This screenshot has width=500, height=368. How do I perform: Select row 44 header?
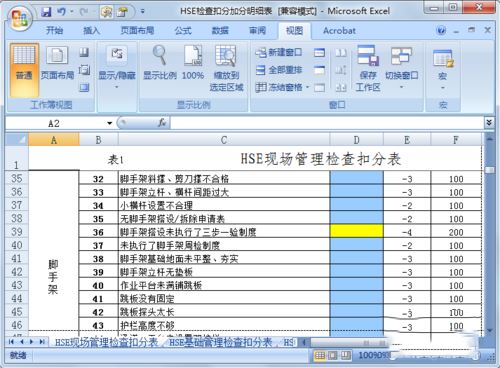click(x=17, y=298)
